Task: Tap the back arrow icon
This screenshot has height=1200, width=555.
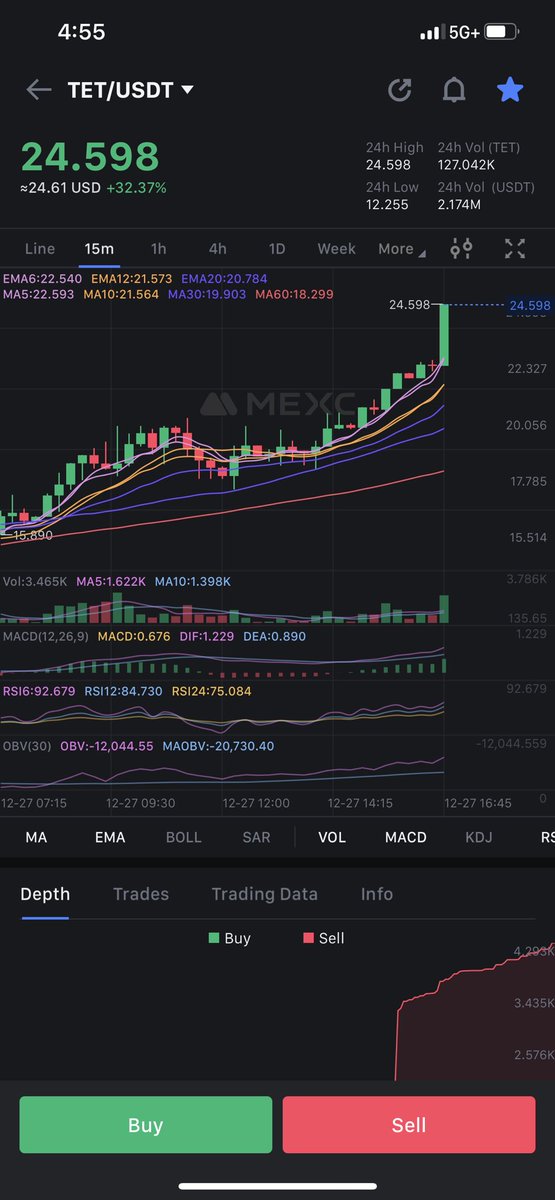Action: click(38, 90)
